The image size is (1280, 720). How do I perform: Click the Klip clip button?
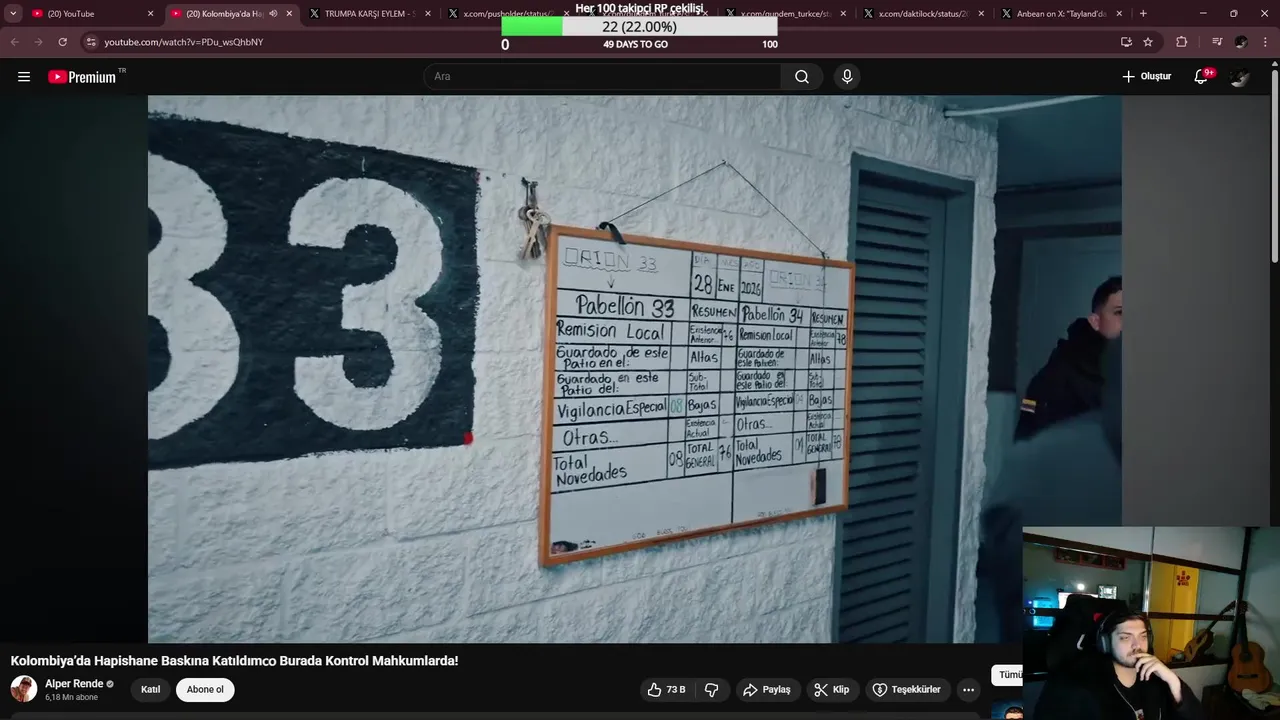(x=831, y=690)
